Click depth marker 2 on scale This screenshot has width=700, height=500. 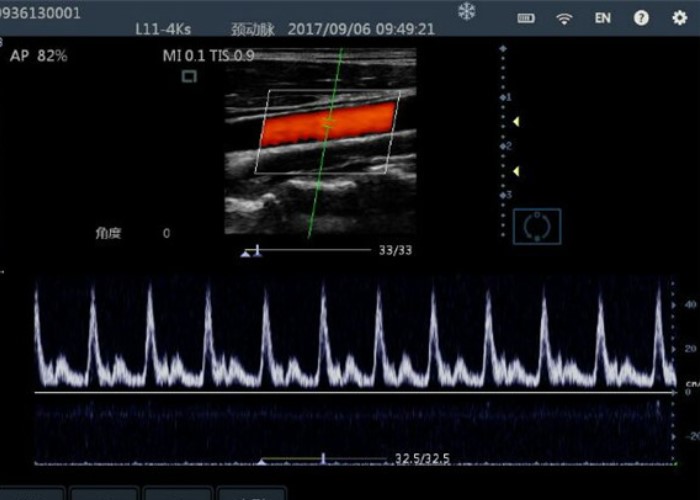tap(506, 146)
